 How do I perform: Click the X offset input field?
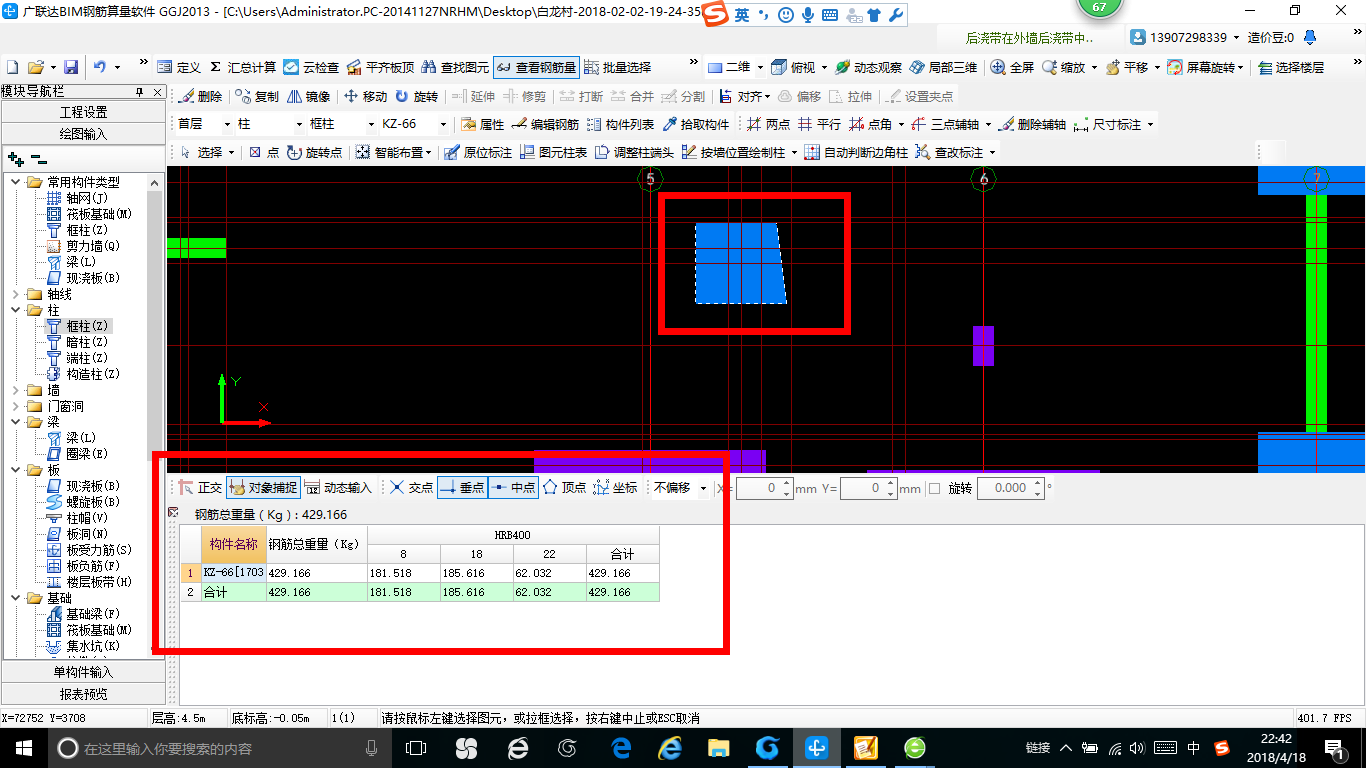[x=765, y=488]
